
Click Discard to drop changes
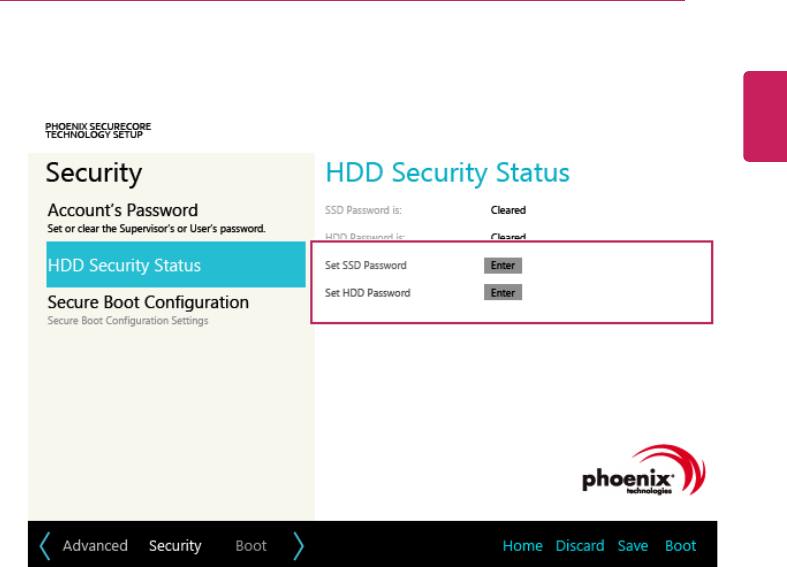tap(580, 546)
